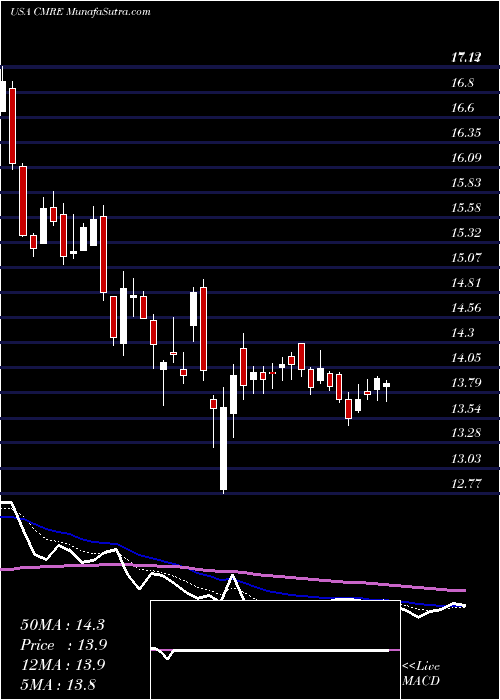
Task: Click the 13.03 price axis label
Action: (x=466, y=459)
